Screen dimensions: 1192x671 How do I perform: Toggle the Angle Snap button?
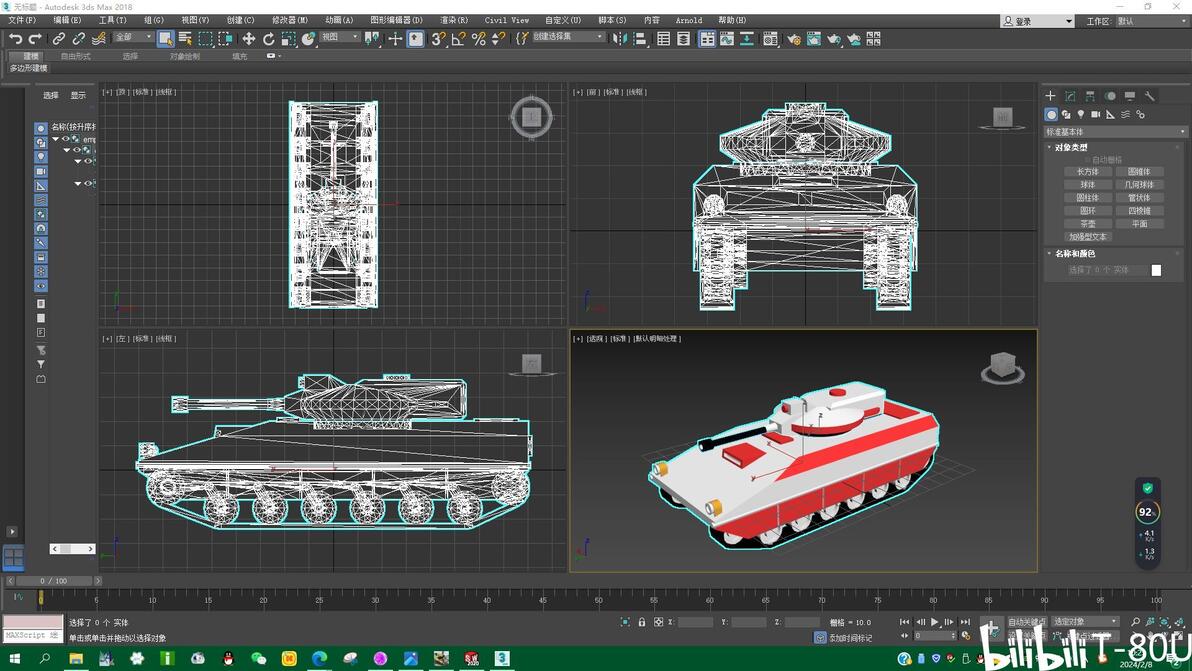click(458, 39)
